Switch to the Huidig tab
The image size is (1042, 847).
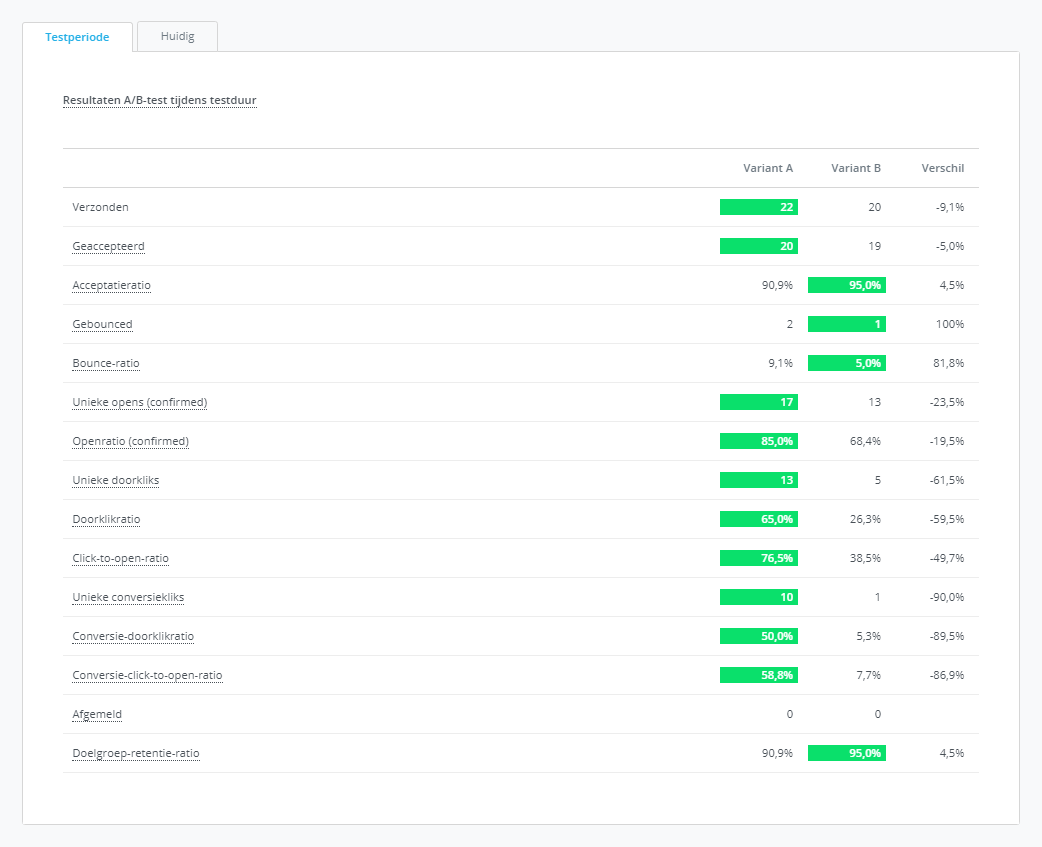(177, 37)
